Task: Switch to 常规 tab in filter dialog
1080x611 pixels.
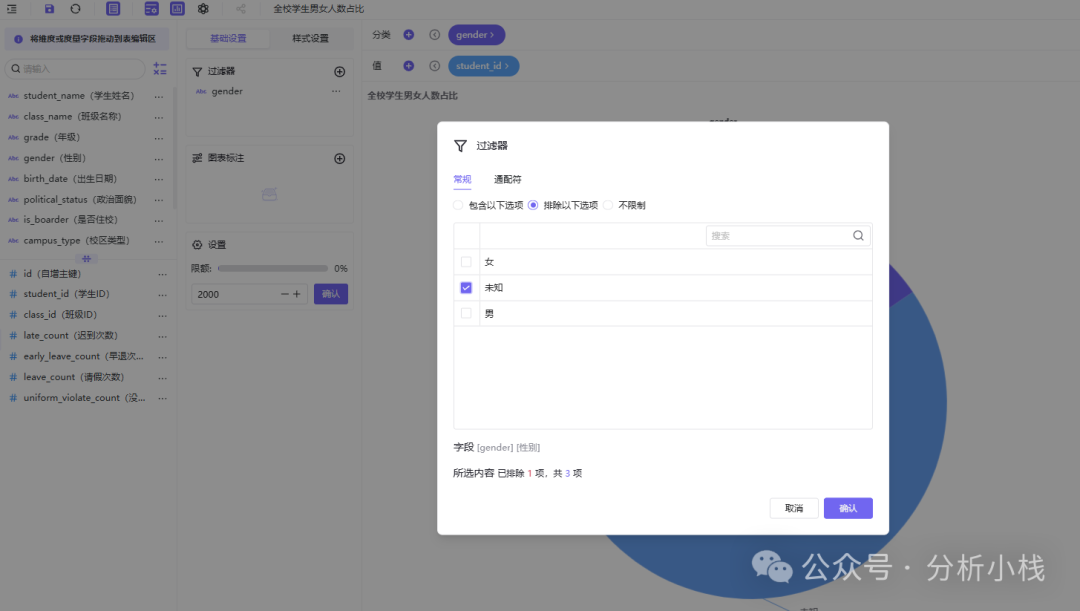Action: click(x=462, y=179)
